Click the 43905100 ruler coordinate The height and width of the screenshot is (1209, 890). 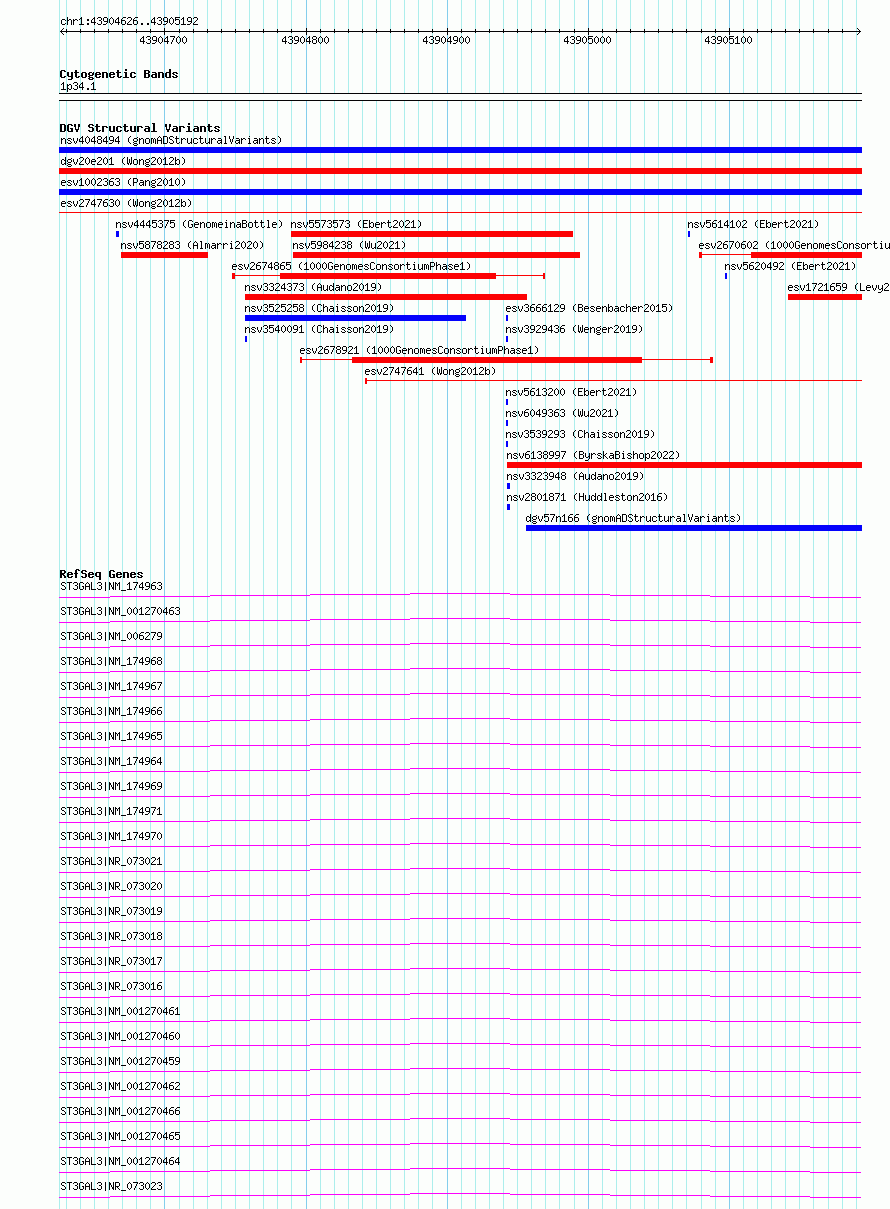(729, 40)
